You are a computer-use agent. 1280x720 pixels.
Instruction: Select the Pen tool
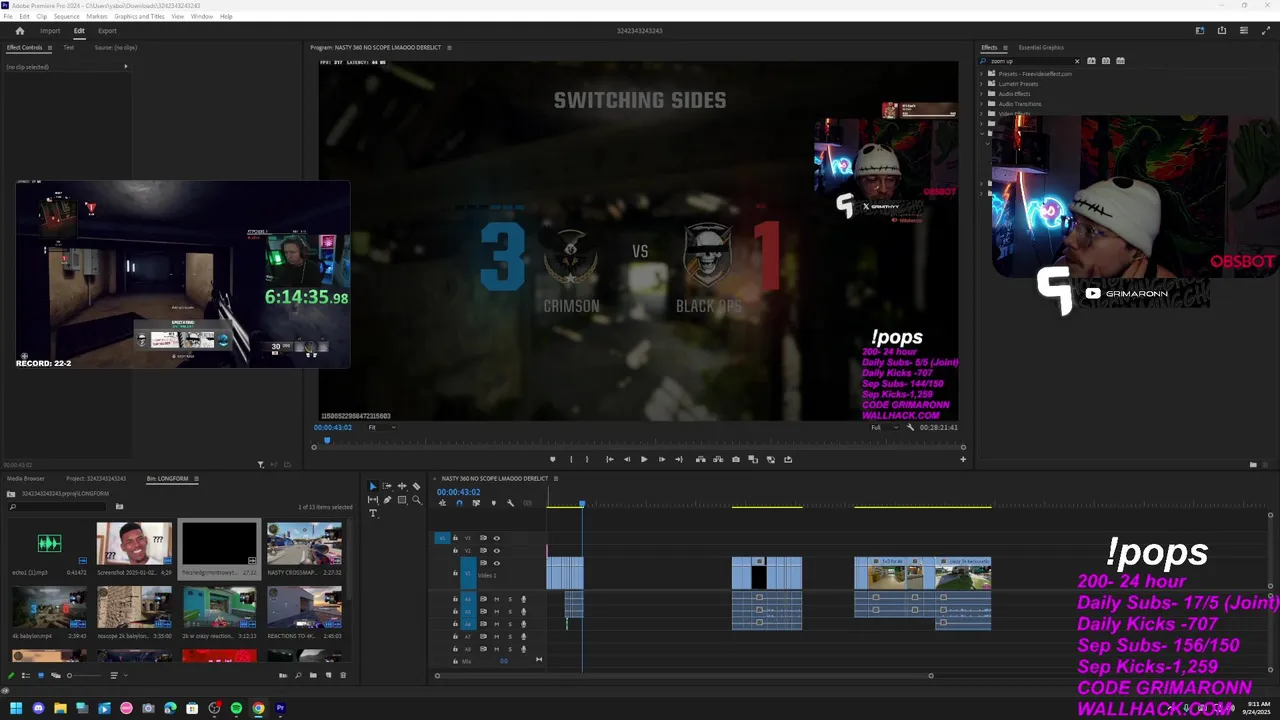point(387,500)
